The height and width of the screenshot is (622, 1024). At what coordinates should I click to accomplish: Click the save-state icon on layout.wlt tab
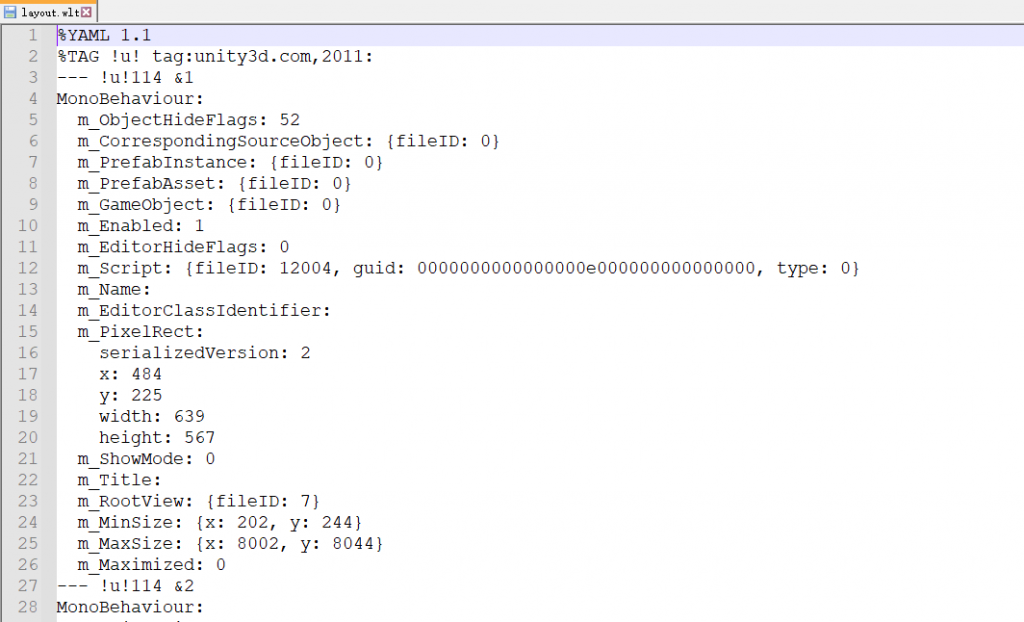pyautogui.click(x=11, y=12)
